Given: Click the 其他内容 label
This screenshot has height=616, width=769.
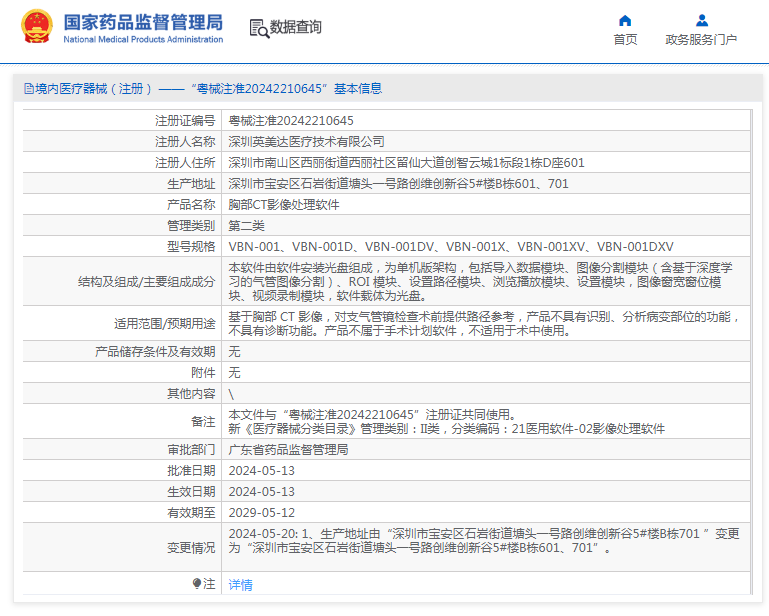Looking at the screenshot, I should (191, 394).
